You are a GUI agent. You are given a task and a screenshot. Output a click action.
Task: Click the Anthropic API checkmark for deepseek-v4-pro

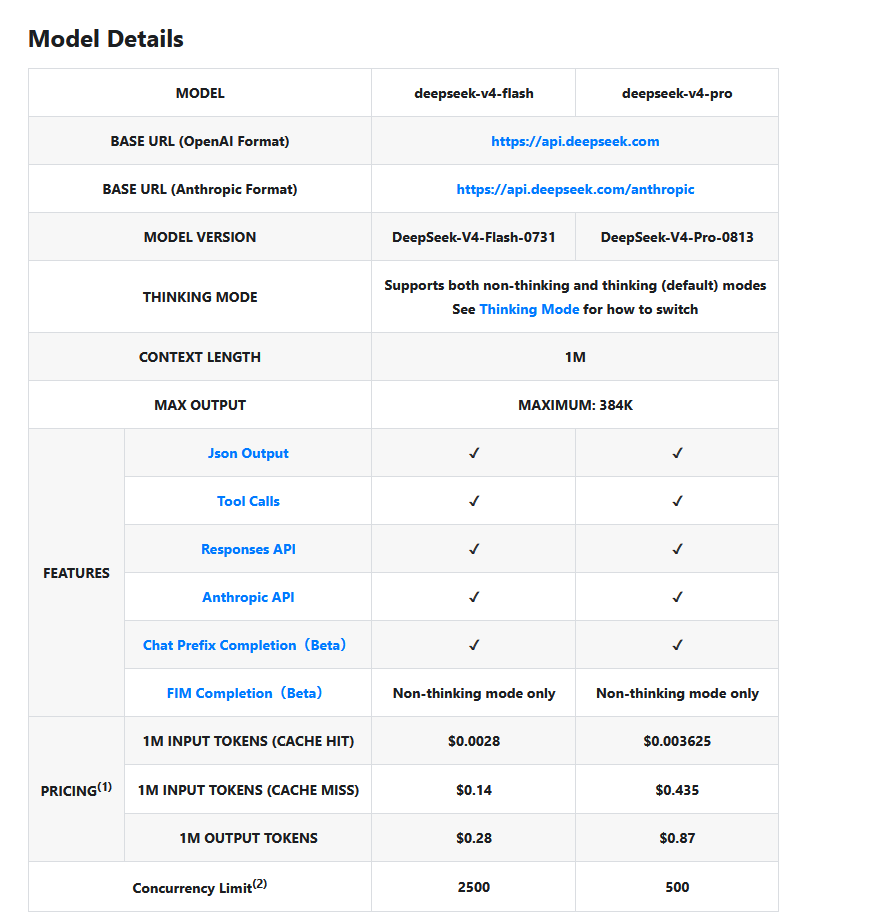678,597
